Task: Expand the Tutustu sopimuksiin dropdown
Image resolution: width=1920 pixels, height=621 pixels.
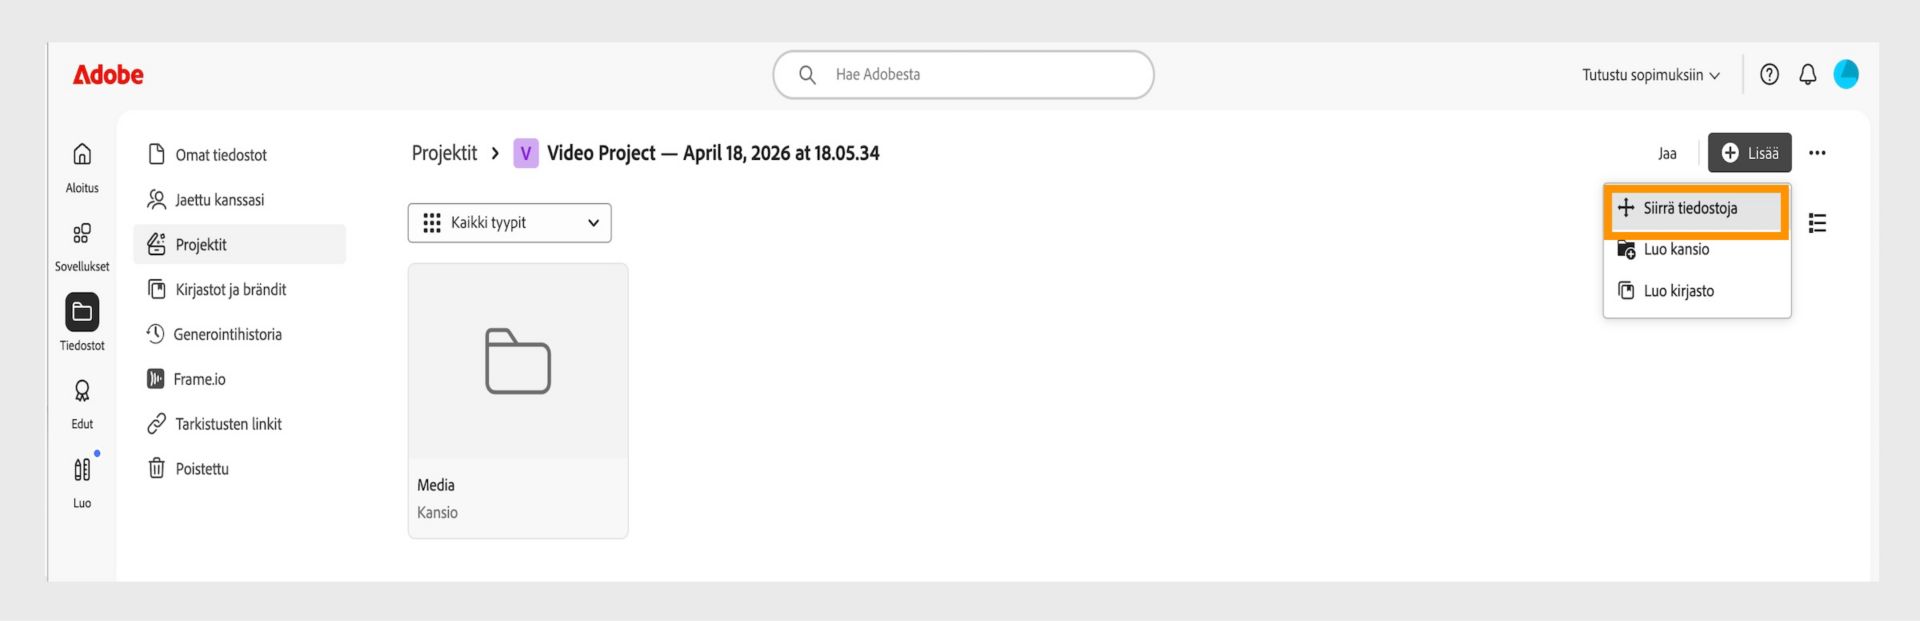Action: (x=1650, y=75)
